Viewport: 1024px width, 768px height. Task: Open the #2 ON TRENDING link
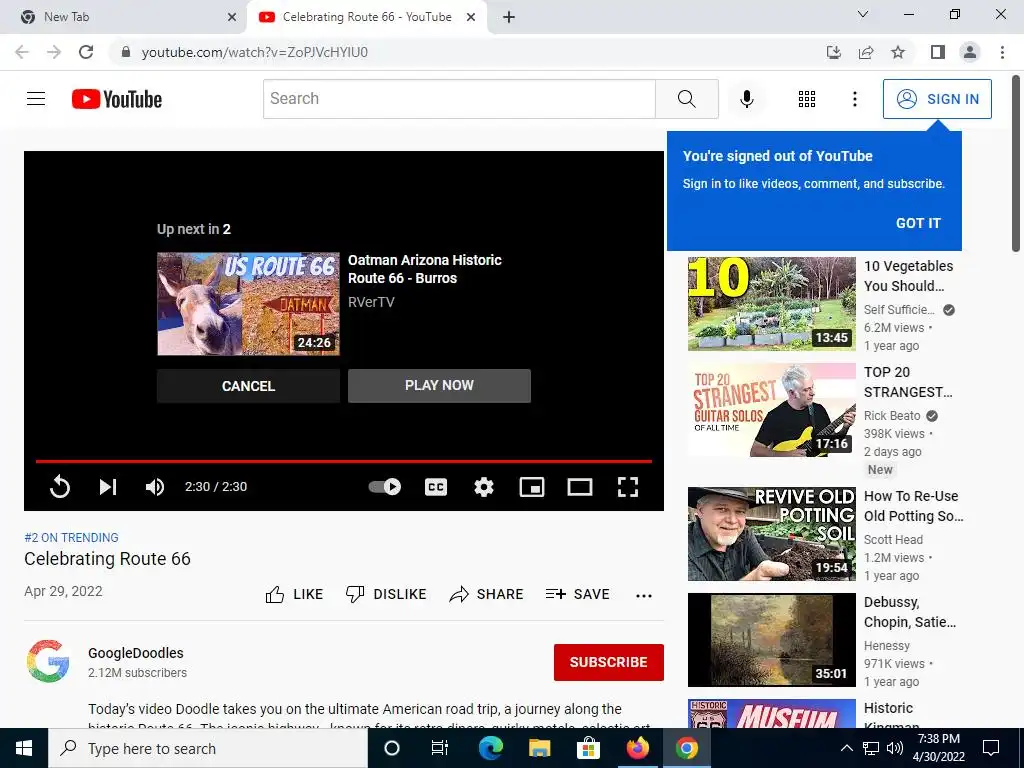tap(71, 537)
